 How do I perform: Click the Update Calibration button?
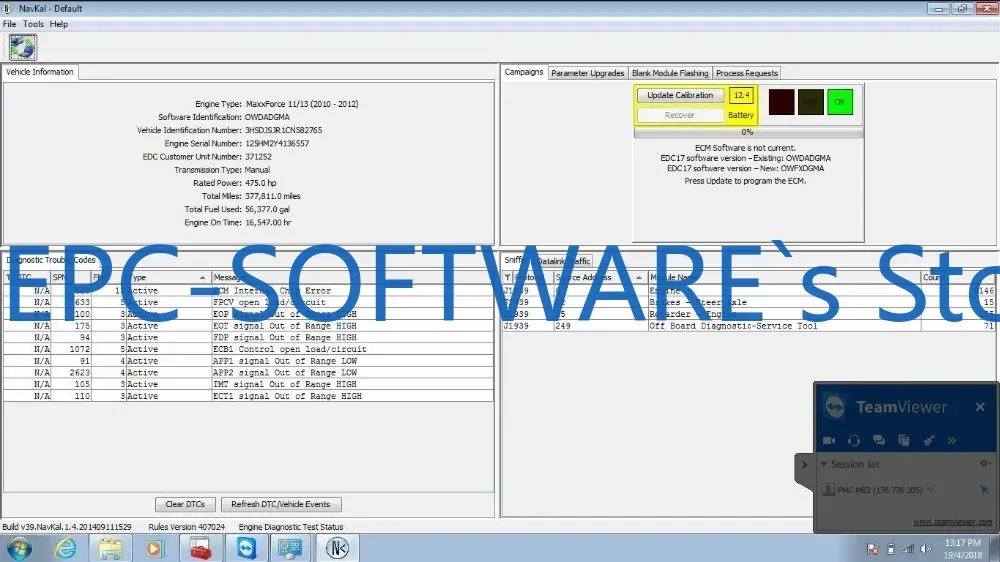[680, 95]
